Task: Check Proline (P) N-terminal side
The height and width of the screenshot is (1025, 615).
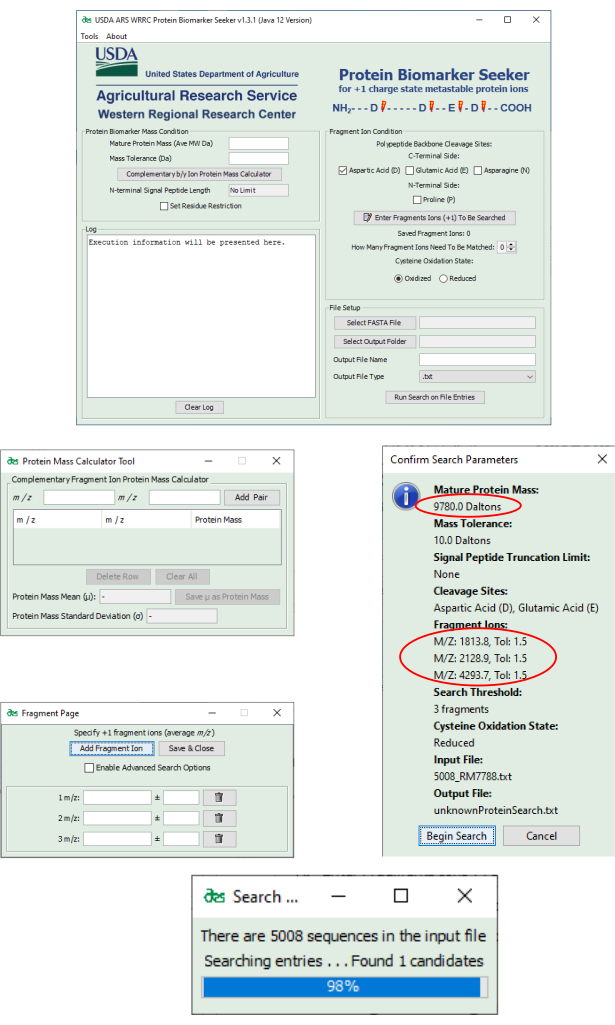Action: click(x=417, y=200)
